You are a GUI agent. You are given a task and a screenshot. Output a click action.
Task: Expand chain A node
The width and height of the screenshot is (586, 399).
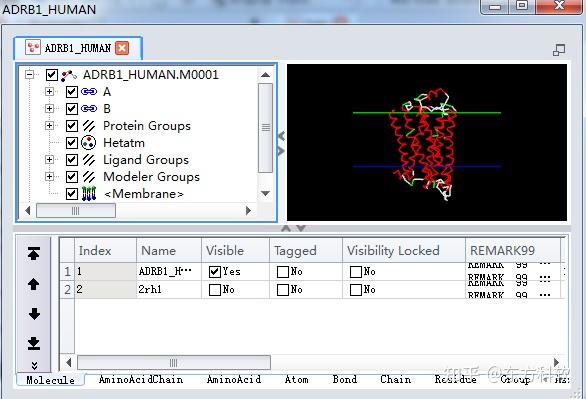(x=49, y=92)
